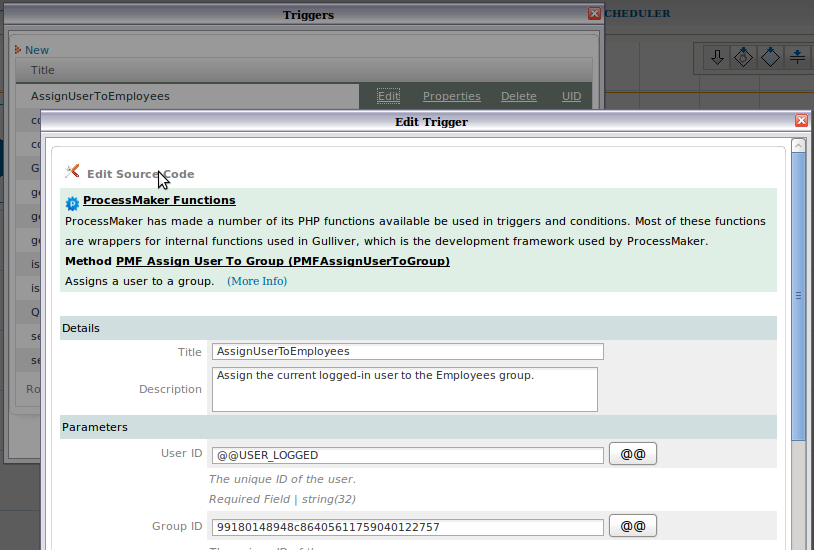The width and height of the screenshot is (814, 550).
Task: Click the Edit Source Code tools icon
Action: click(x=72, y=172)
